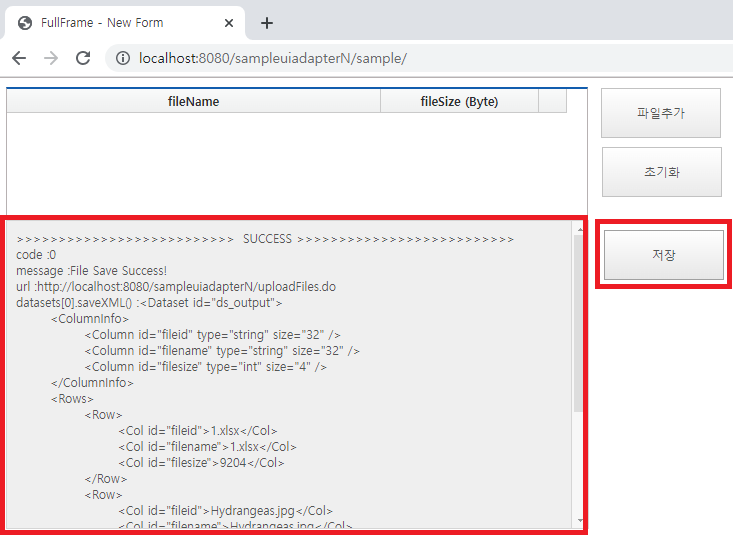Click the blank header cell after fileSize

pyautogui.click(x=552, y=101)
